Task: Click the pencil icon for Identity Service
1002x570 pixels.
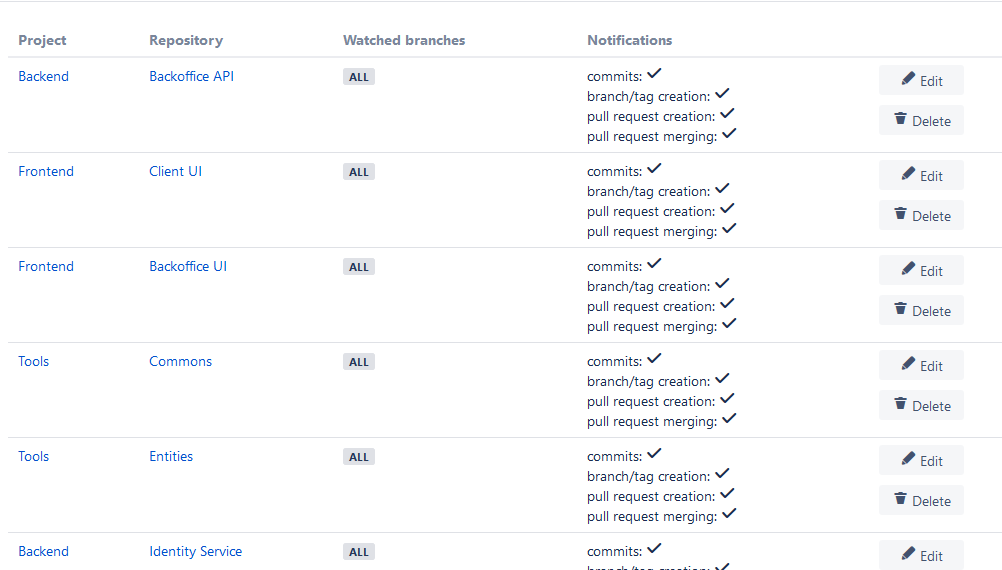Action: 908,554
